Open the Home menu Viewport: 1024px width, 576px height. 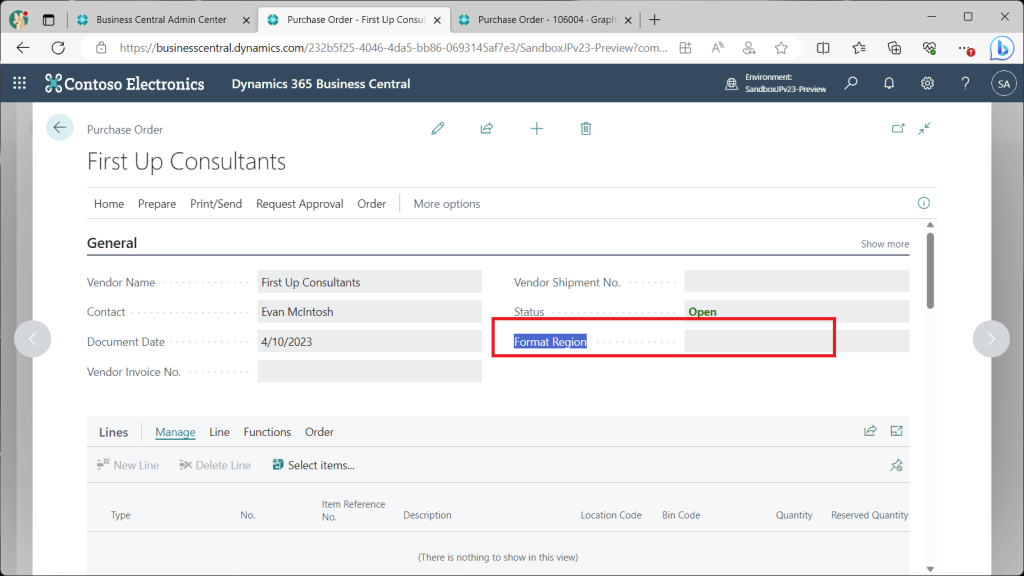108,204
